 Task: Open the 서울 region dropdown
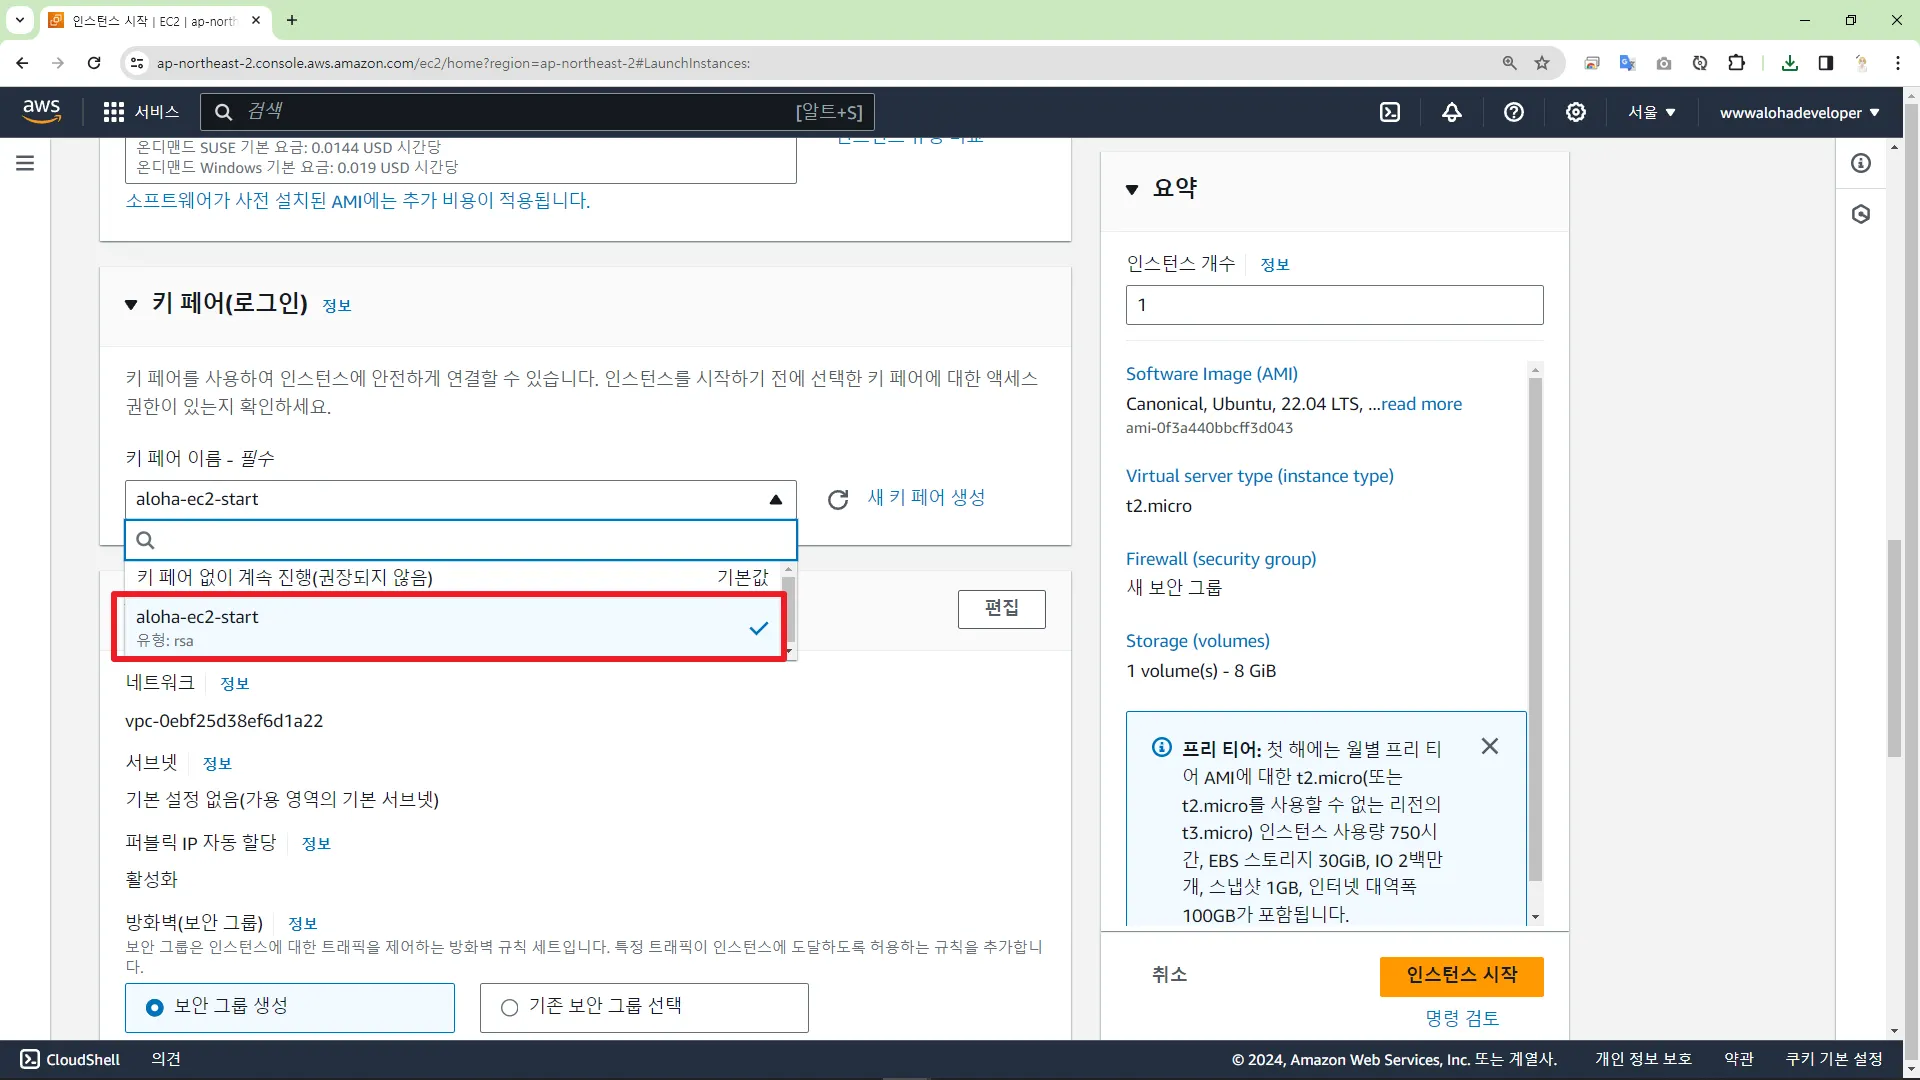tap(1651, 112)
